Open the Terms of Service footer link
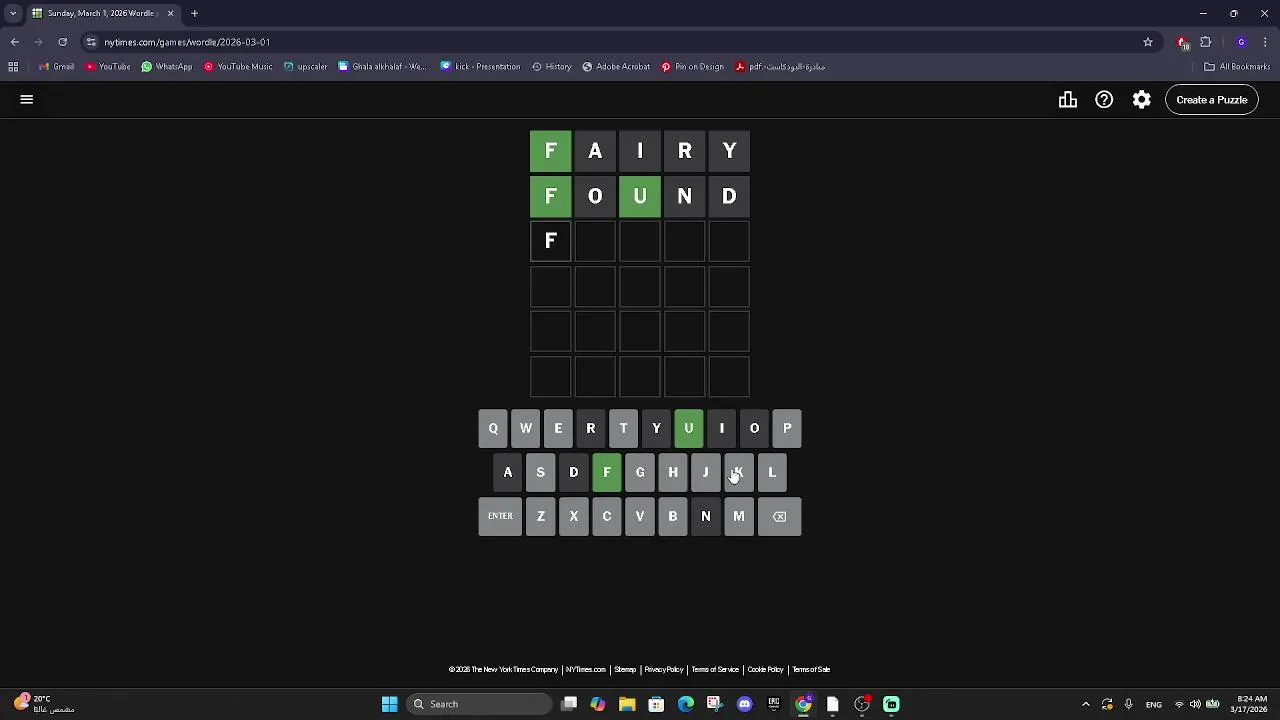The image size is (1280, 720). [x=715, y=670]
